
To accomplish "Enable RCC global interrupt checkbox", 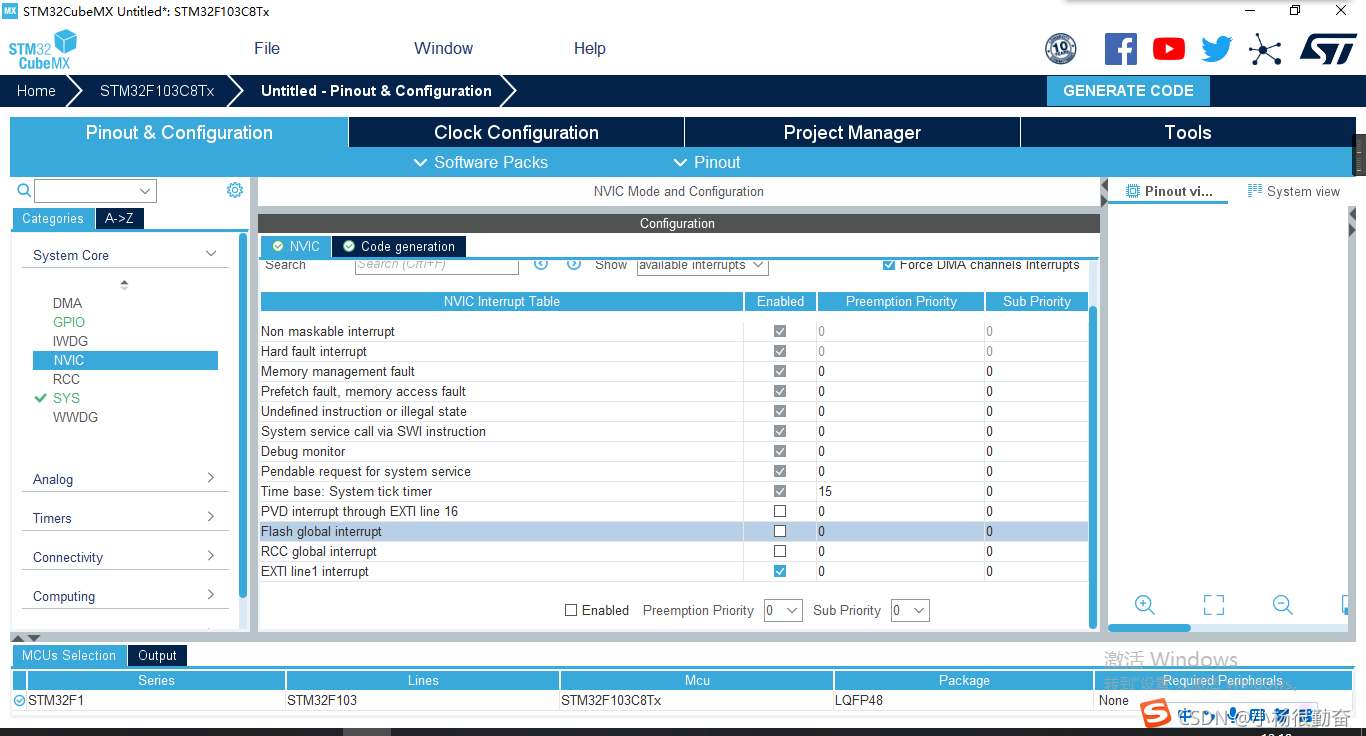I will tap(780, 551).
